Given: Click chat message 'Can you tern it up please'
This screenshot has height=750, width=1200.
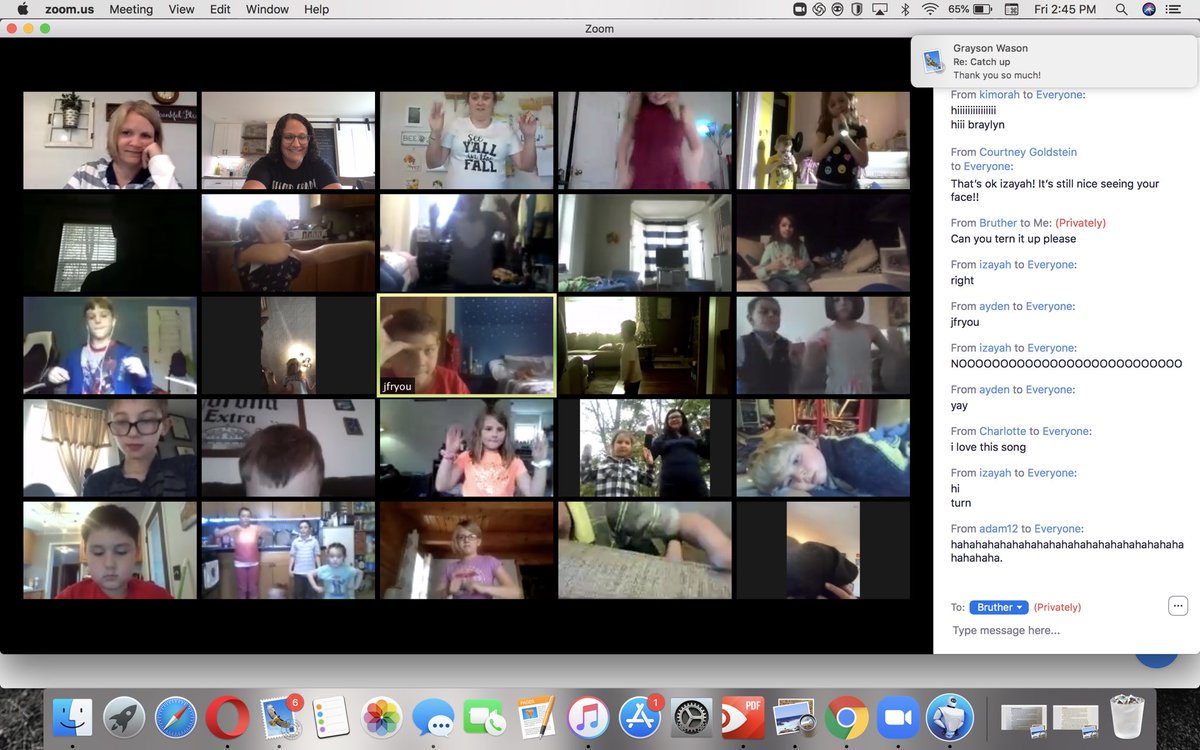Looking at the screenshot, I should (x=1013, y=239).
